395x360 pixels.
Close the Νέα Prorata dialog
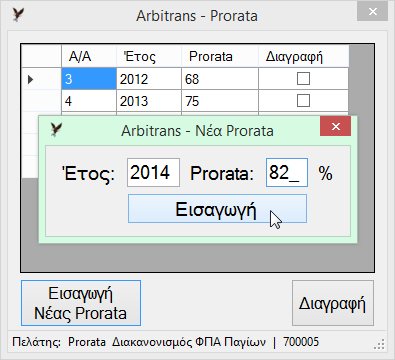pyautogui.click(x=335, y=126)
